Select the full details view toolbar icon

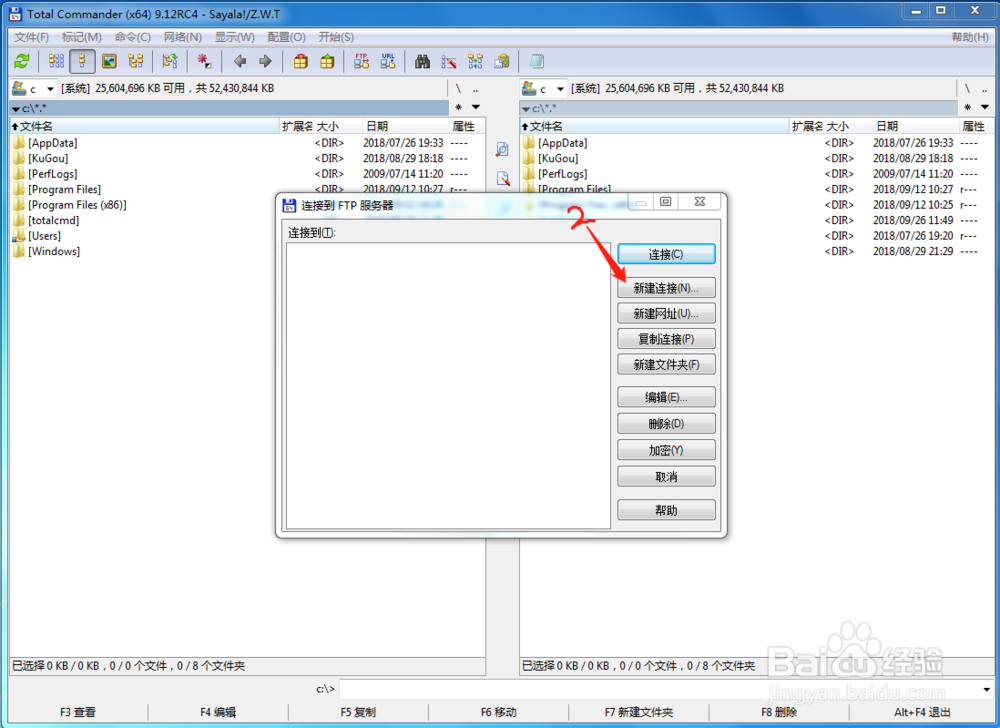point(82,61)
